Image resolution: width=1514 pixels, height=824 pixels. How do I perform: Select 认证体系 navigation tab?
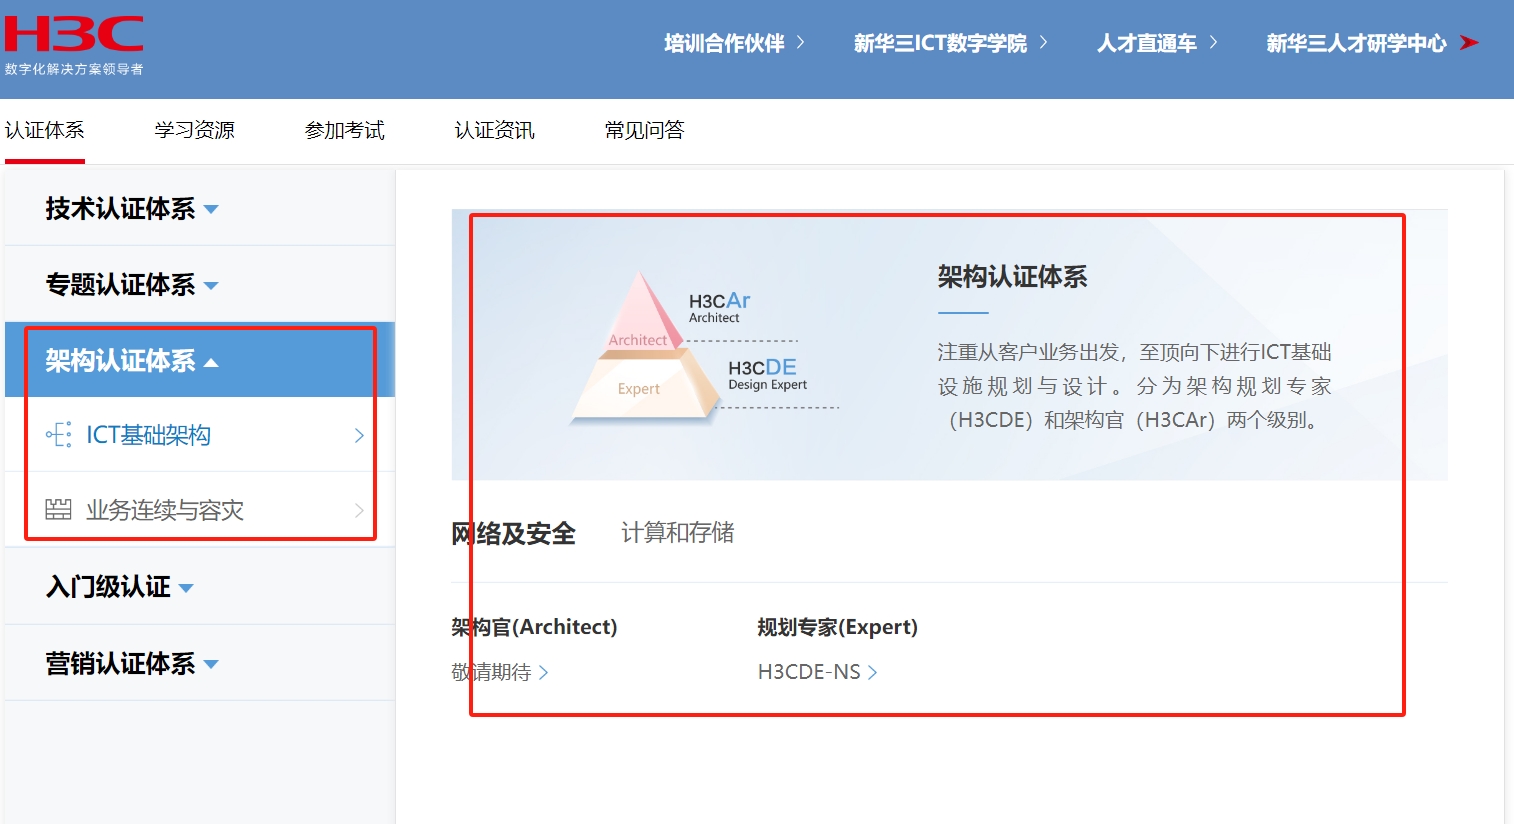click(x=44, y=130)
